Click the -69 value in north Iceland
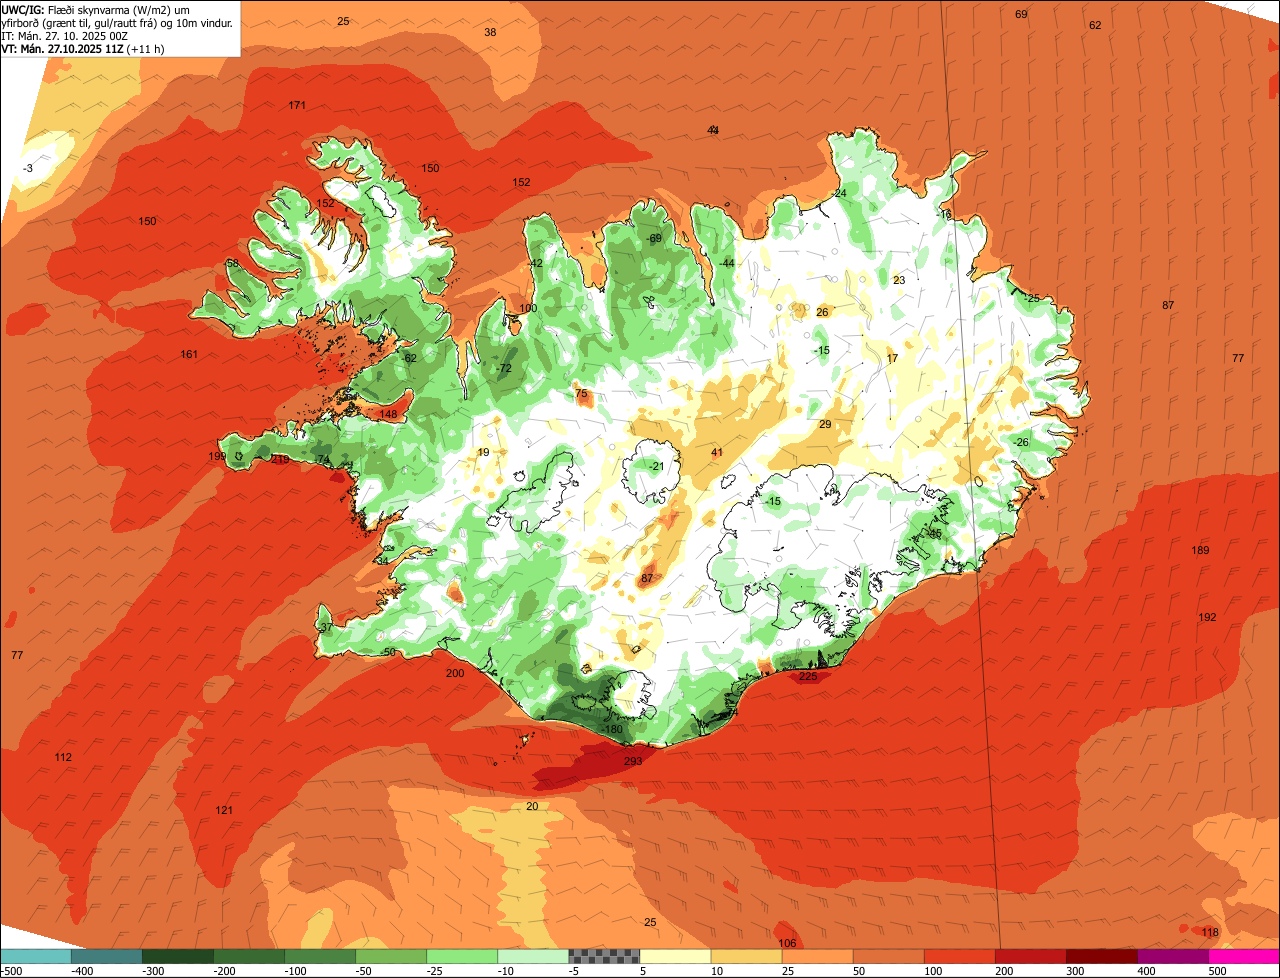This screenshot has height=978, width=1280. click(x=654, y=238)
